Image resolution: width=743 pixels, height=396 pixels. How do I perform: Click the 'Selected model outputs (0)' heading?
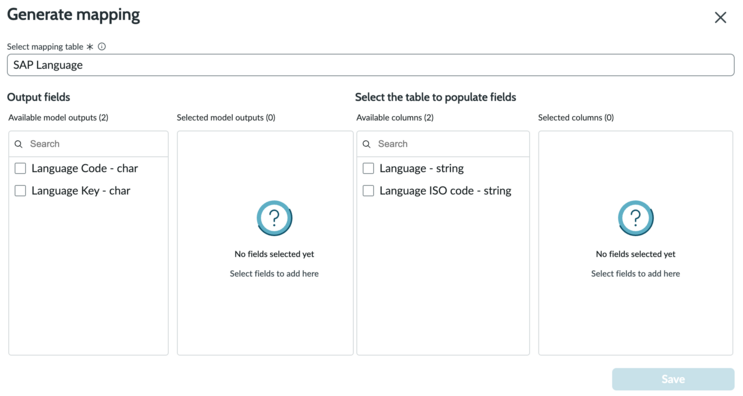pyautogui.click(x=226, y=117)
